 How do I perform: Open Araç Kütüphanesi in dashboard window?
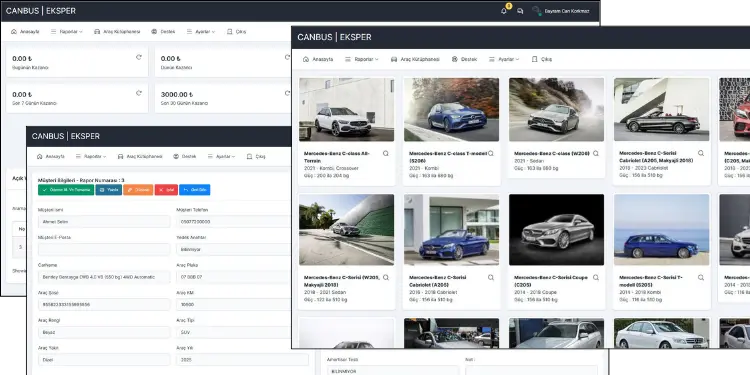(117, 32)
